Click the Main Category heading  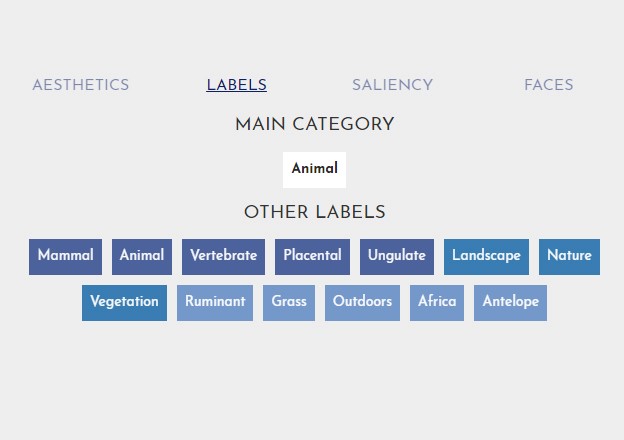point(314,125)
